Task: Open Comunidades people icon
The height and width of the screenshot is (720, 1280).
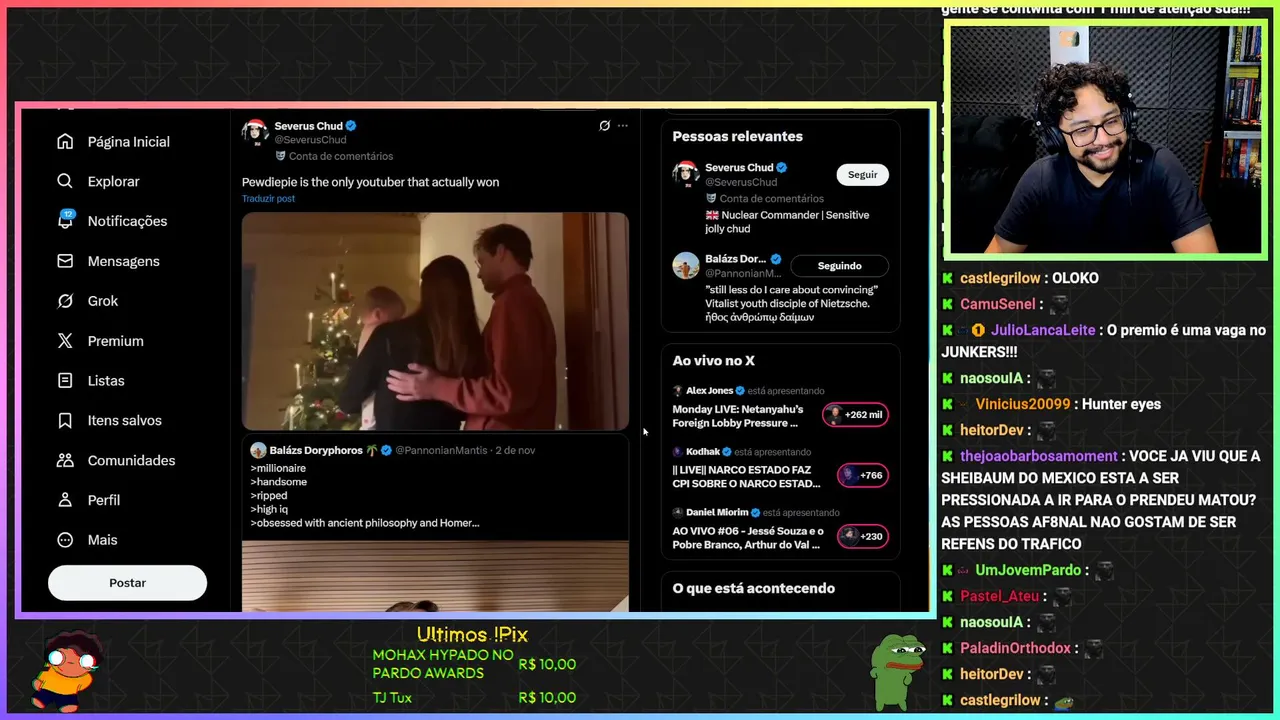Action: click(x=65, y=461)
